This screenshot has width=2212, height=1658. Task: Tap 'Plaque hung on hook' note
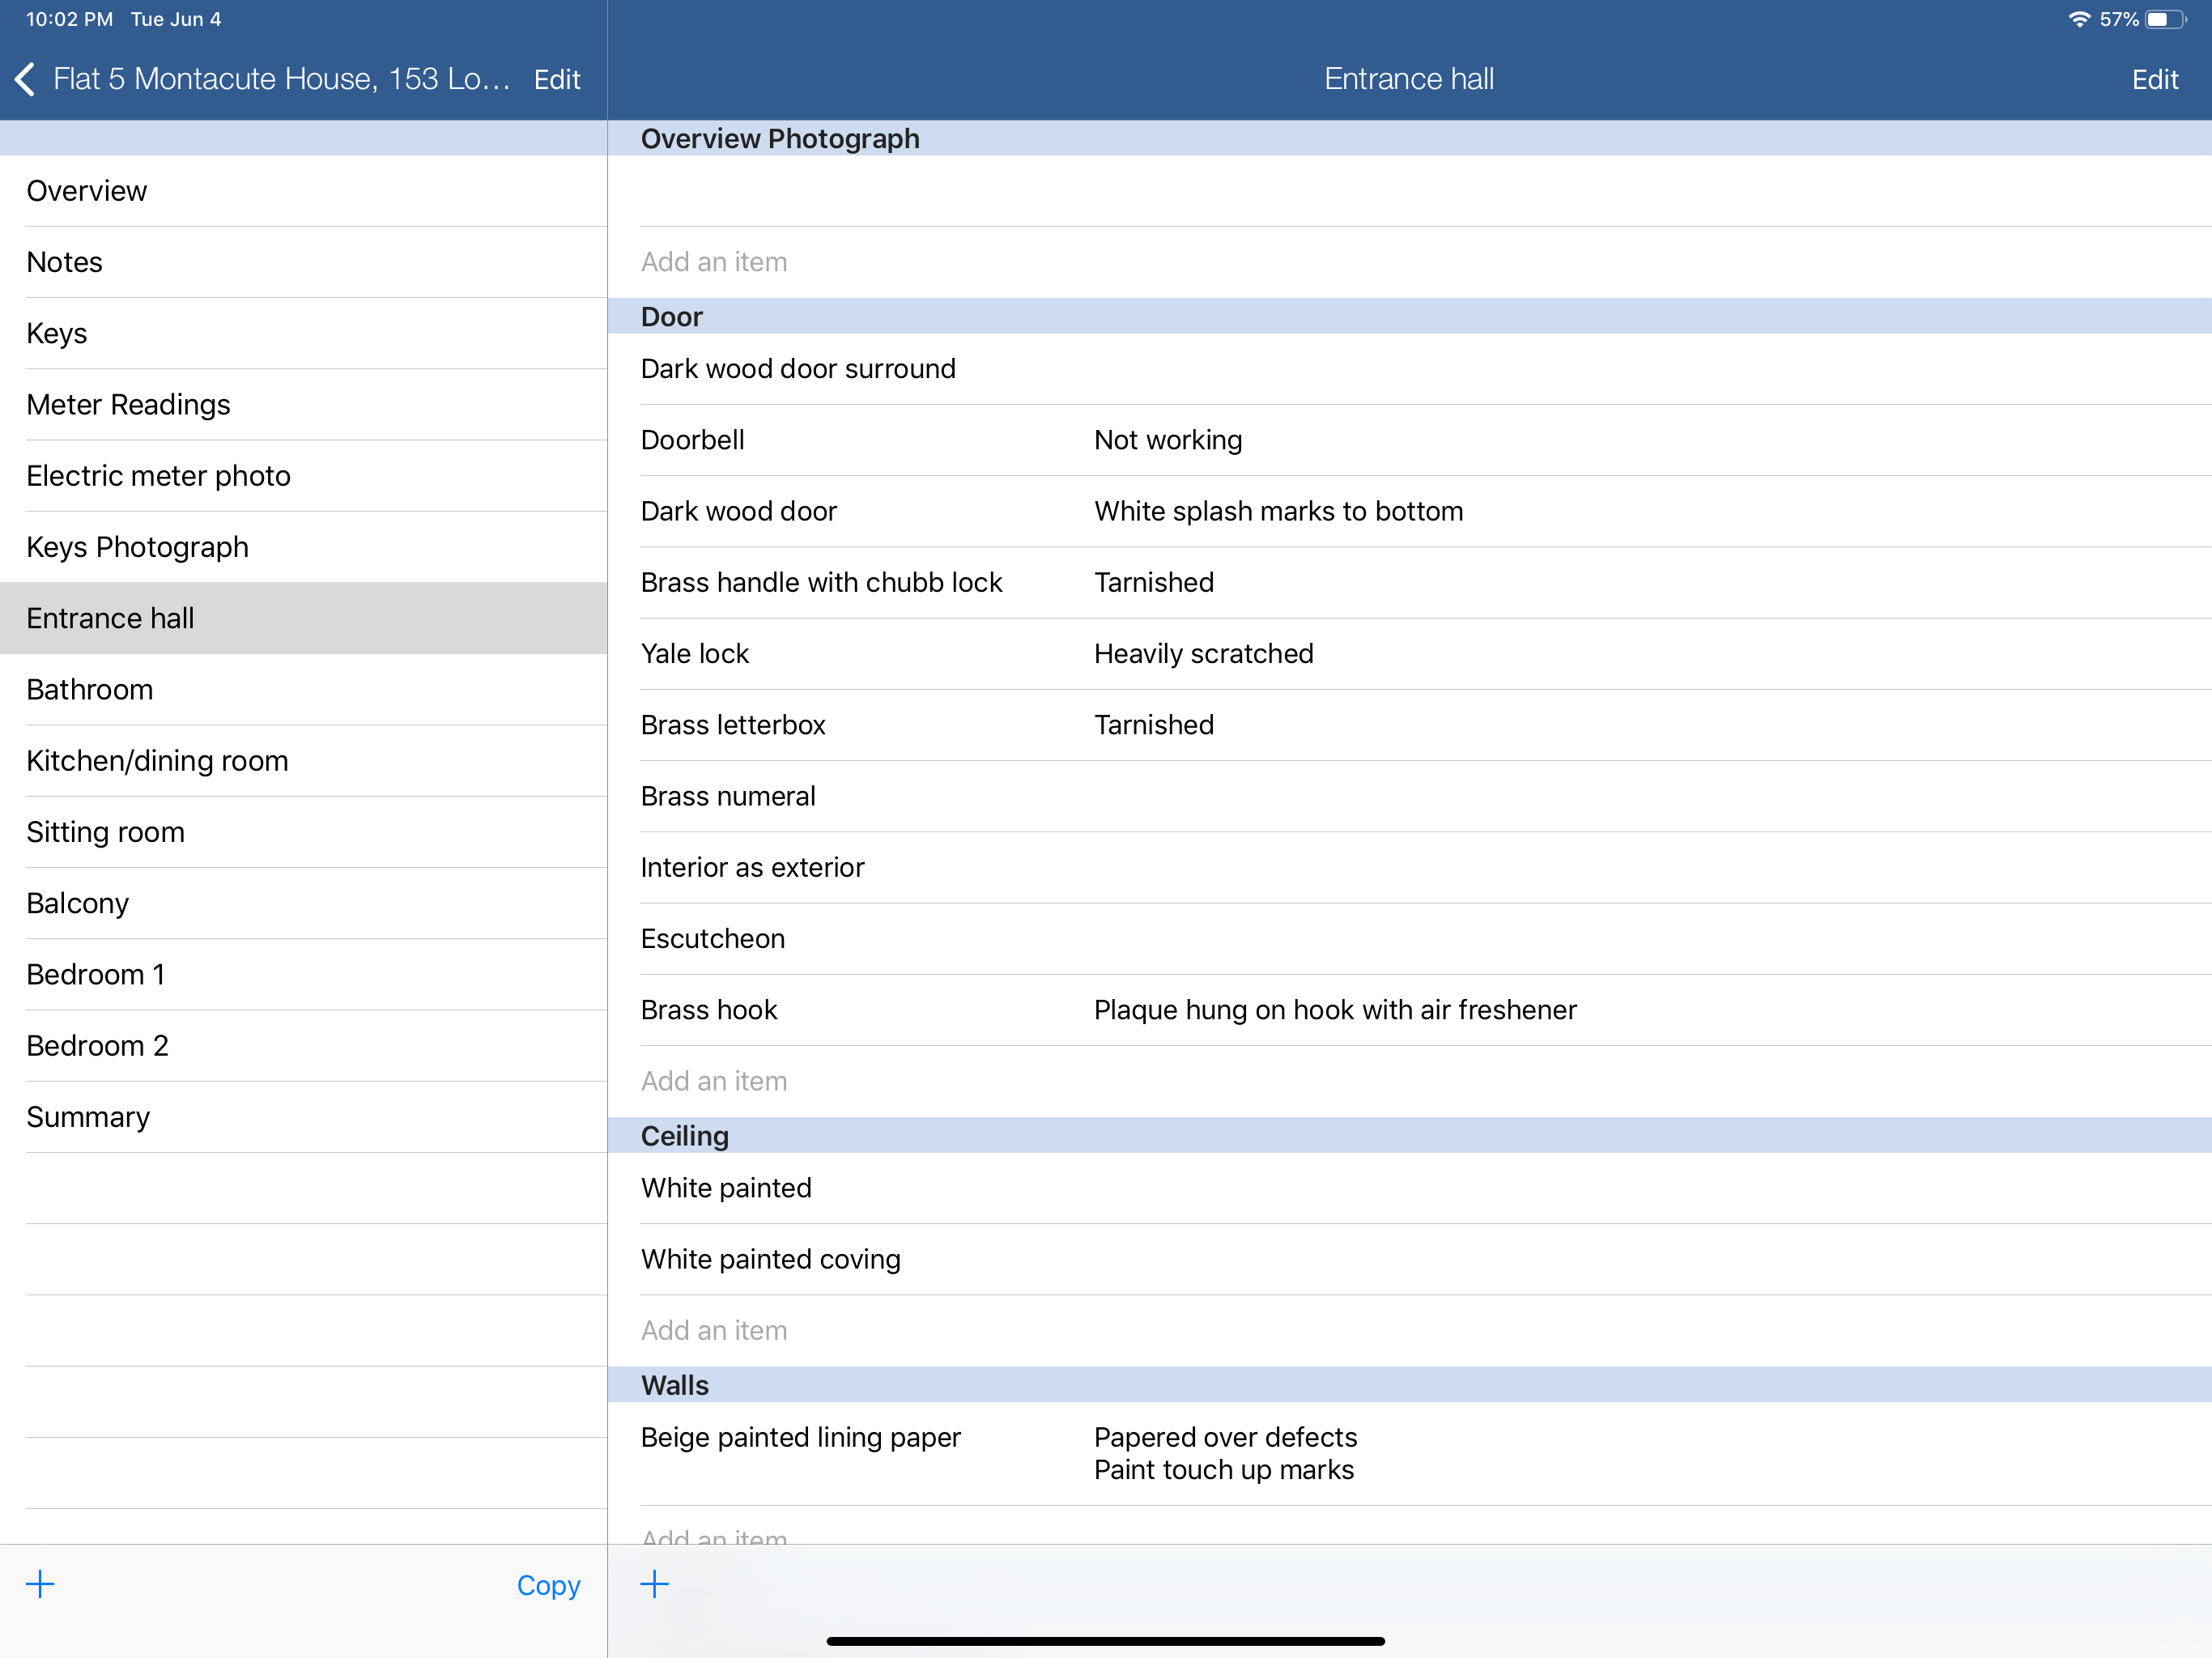tap(1335, 1010)
